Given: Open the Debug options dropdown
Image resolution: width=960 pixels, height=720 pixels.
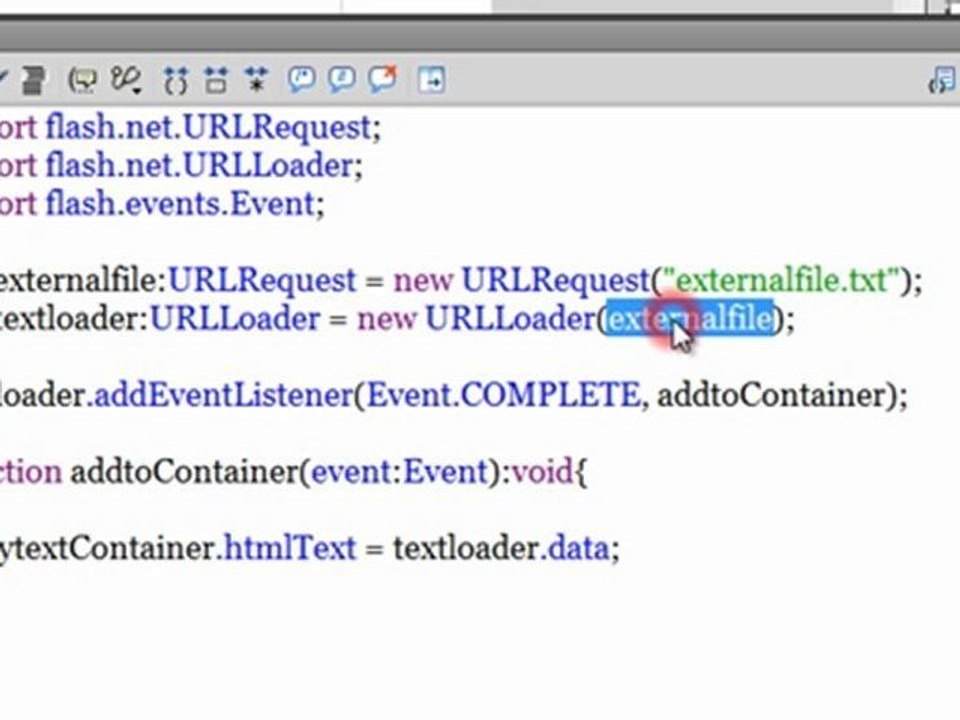Looking at the screenshot, I should (126, 80).
